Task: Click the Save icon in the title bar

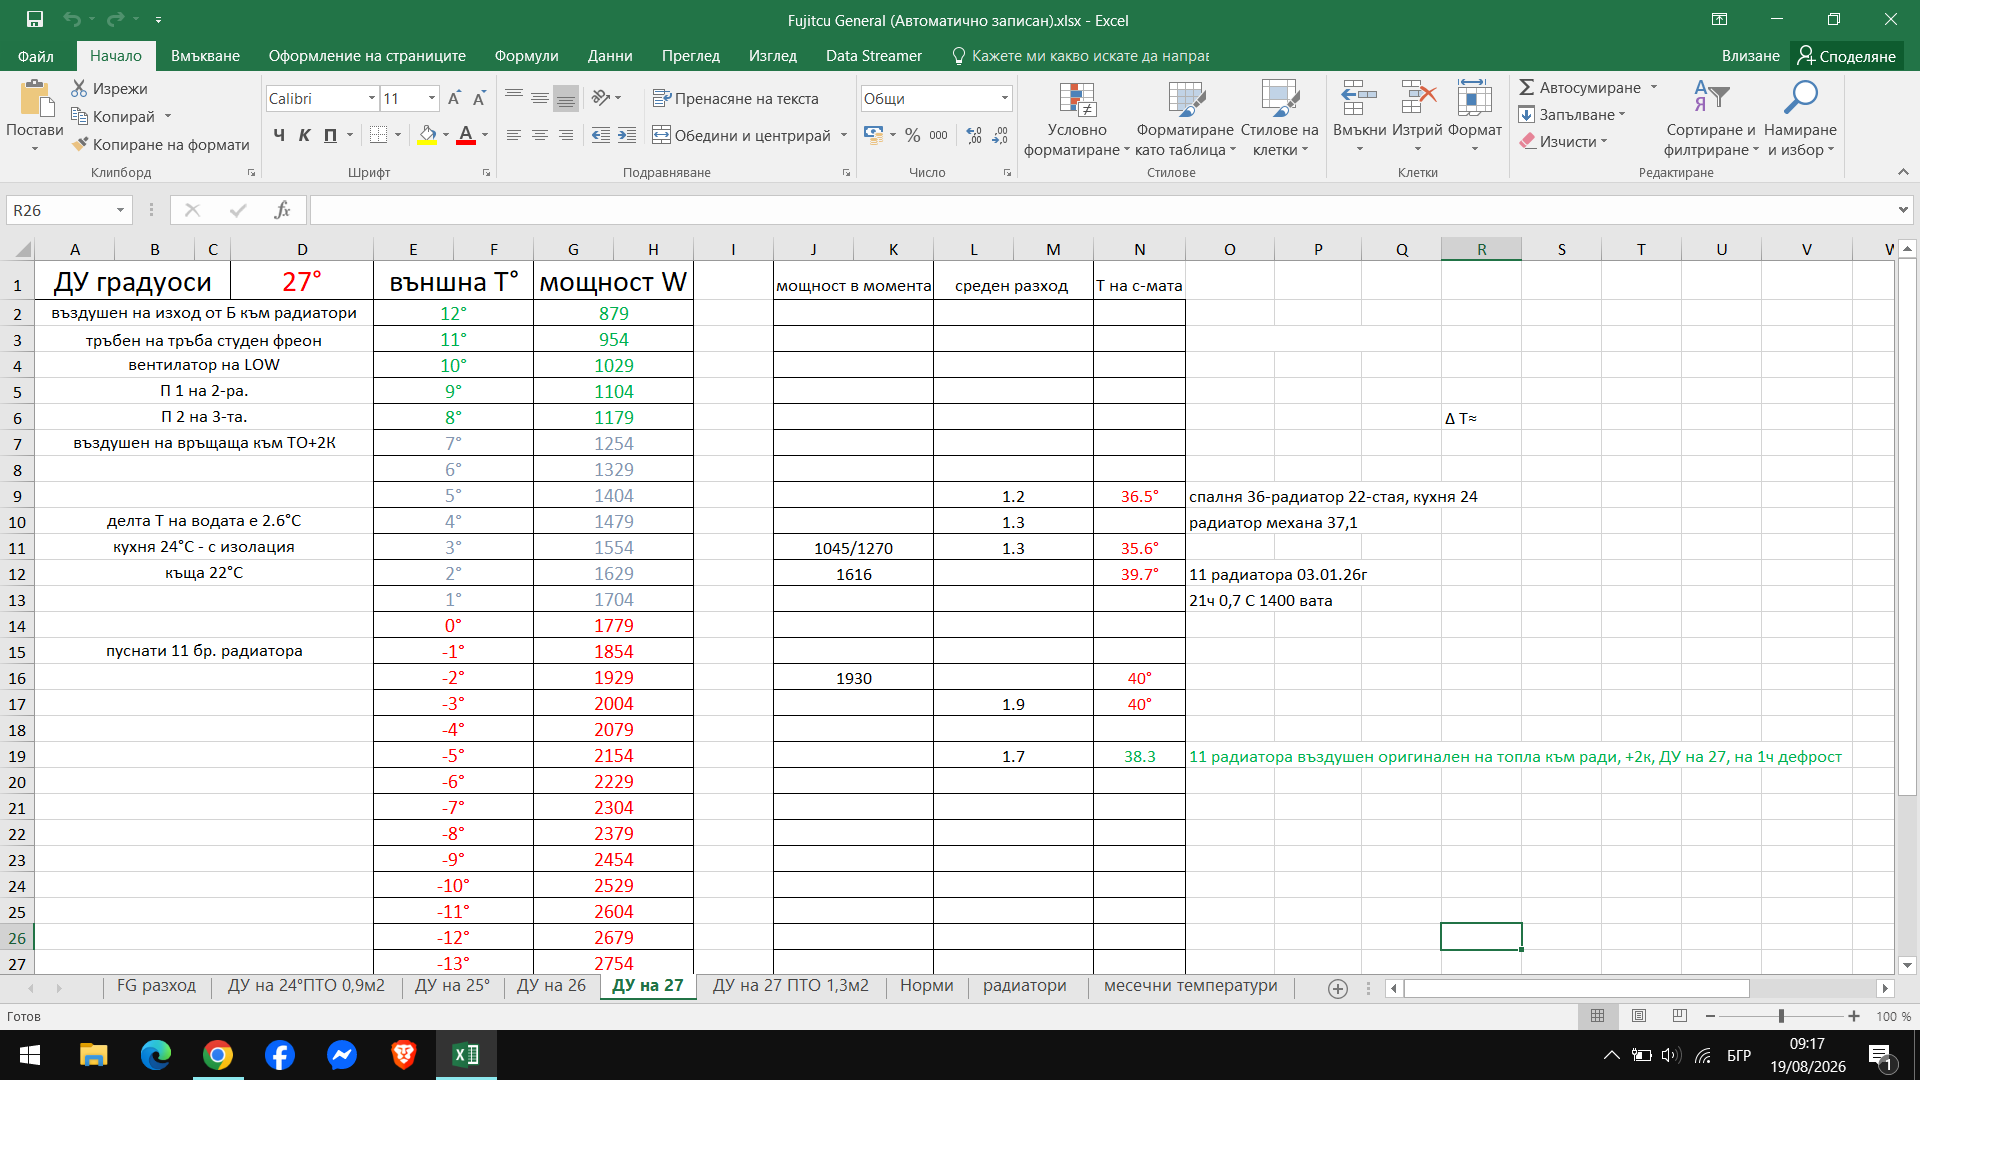Action: [35, 20]
